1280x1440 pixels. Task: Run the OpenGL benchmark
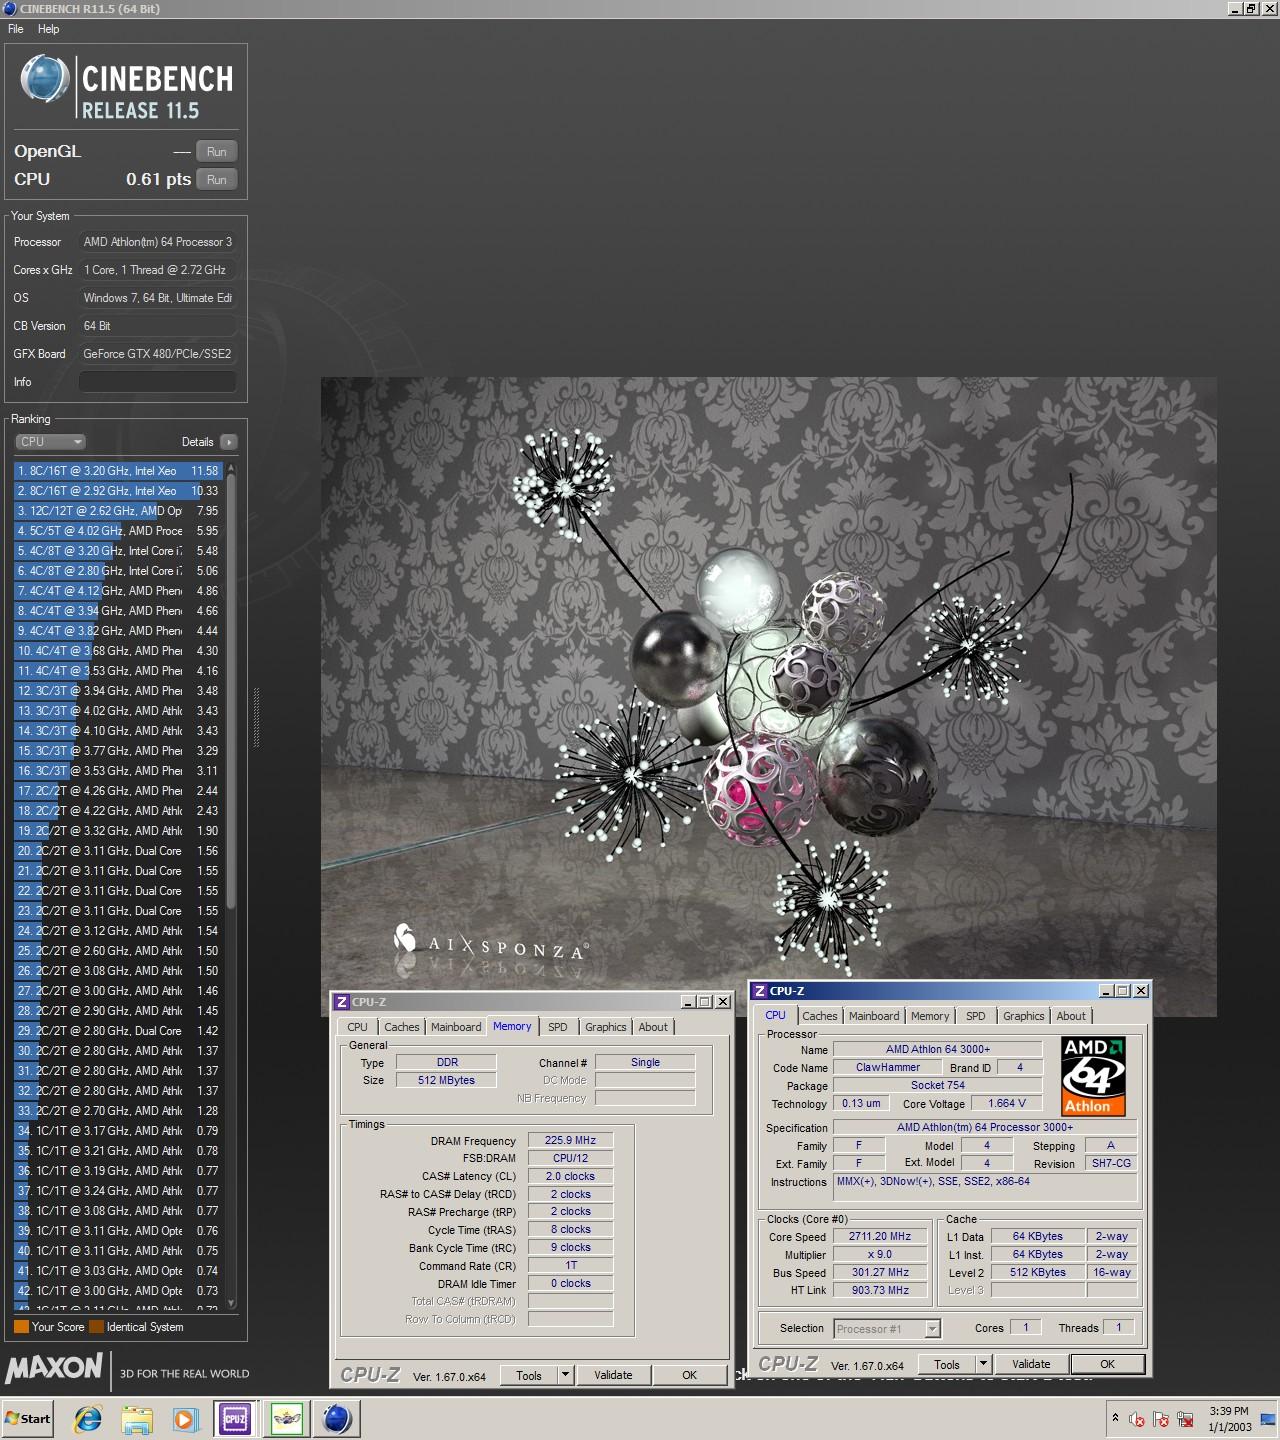click(216, 151)
